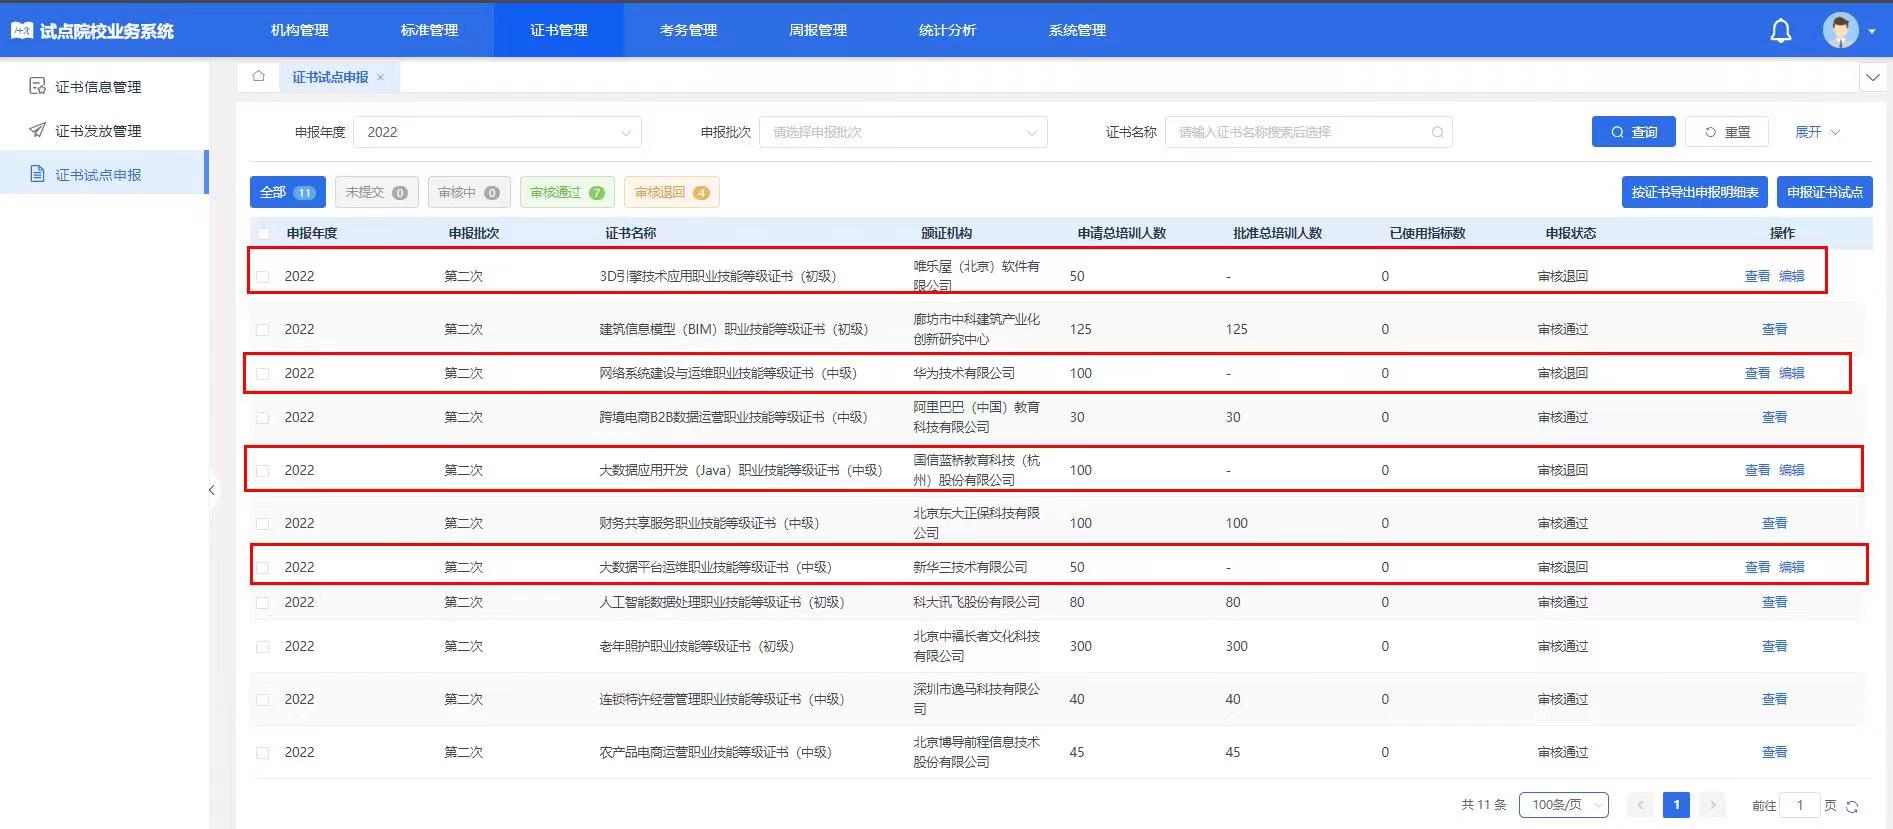Open the user avatar menu
Image resolution: width=1893 pixels, height=829 pixels.
pyautogui.click(x=1840, y=30)
